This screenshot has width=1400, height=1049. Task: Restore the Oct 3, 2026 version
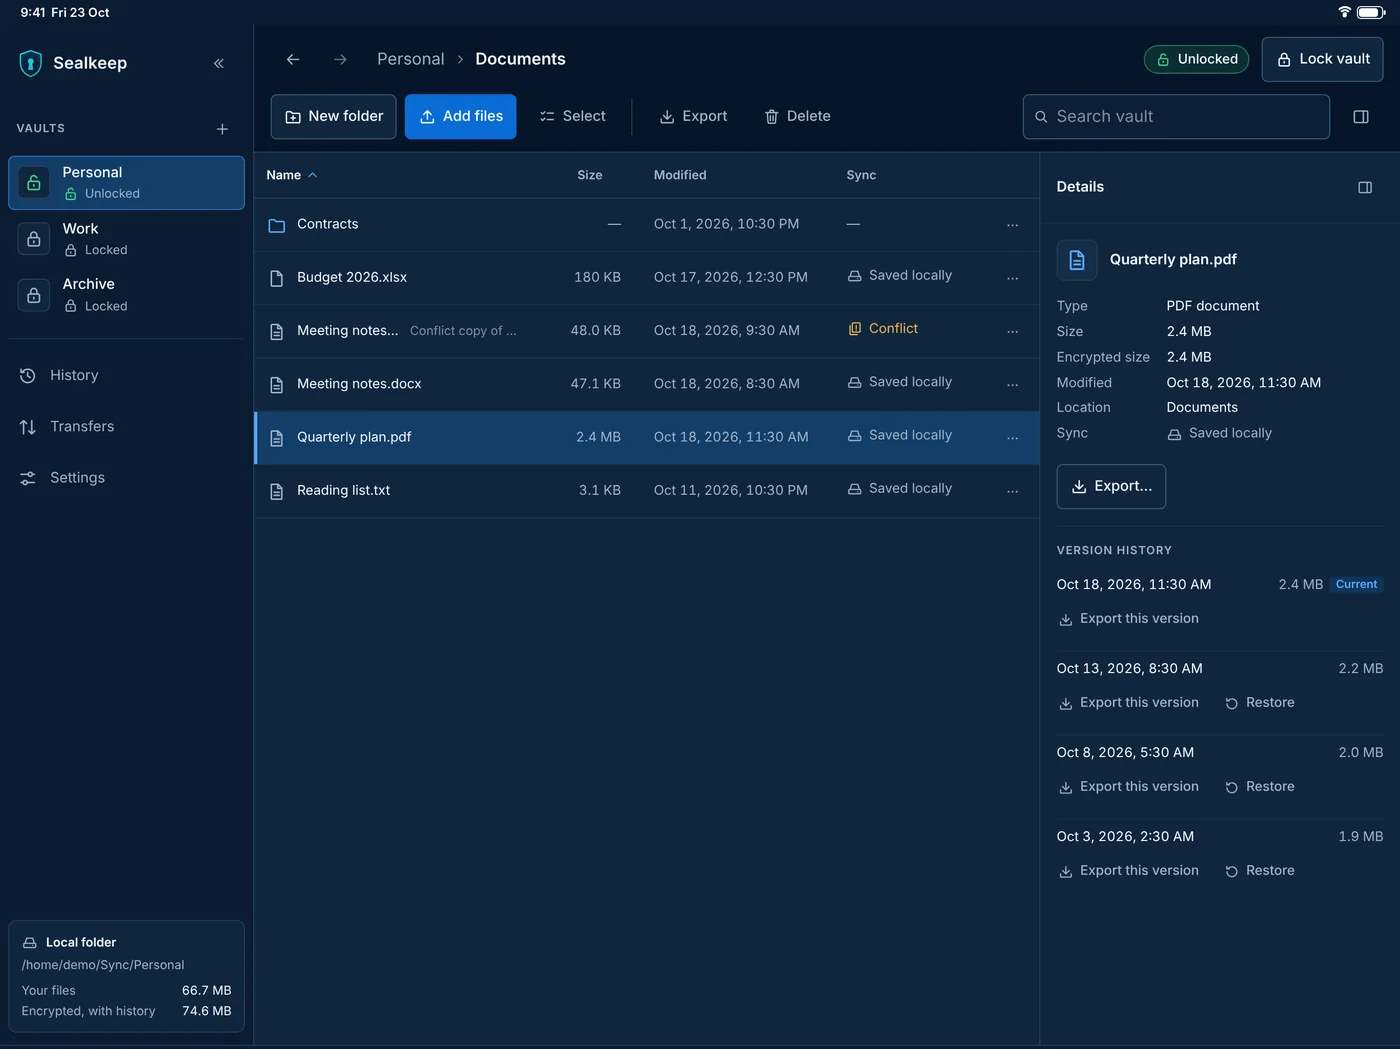coord(1260,871)
